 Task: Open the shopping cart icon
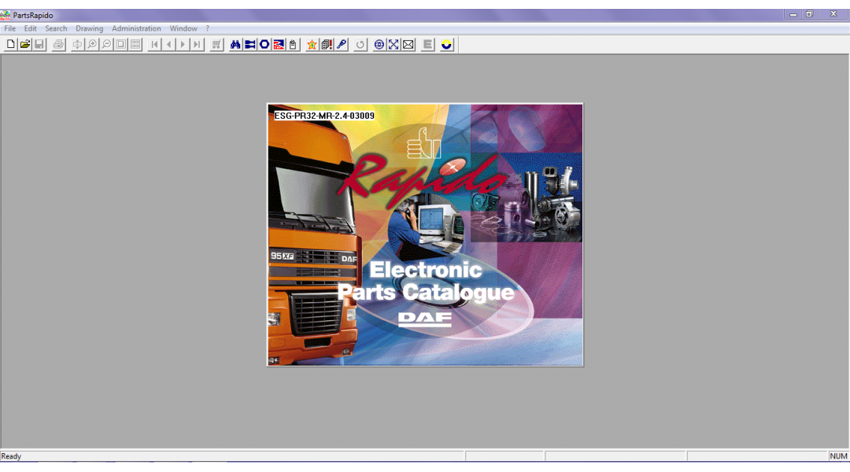point(216,44)
